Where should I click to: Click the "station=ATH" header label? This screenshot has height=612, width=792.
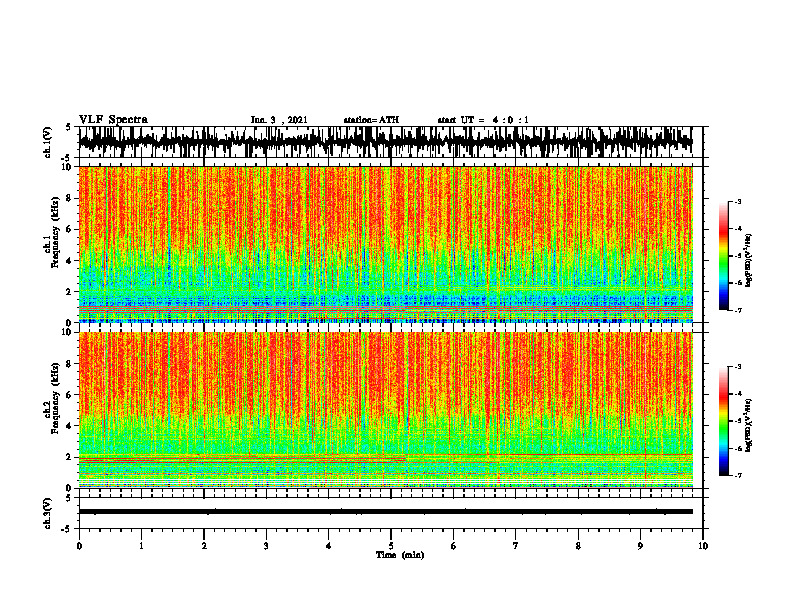(x=371, y=120)
